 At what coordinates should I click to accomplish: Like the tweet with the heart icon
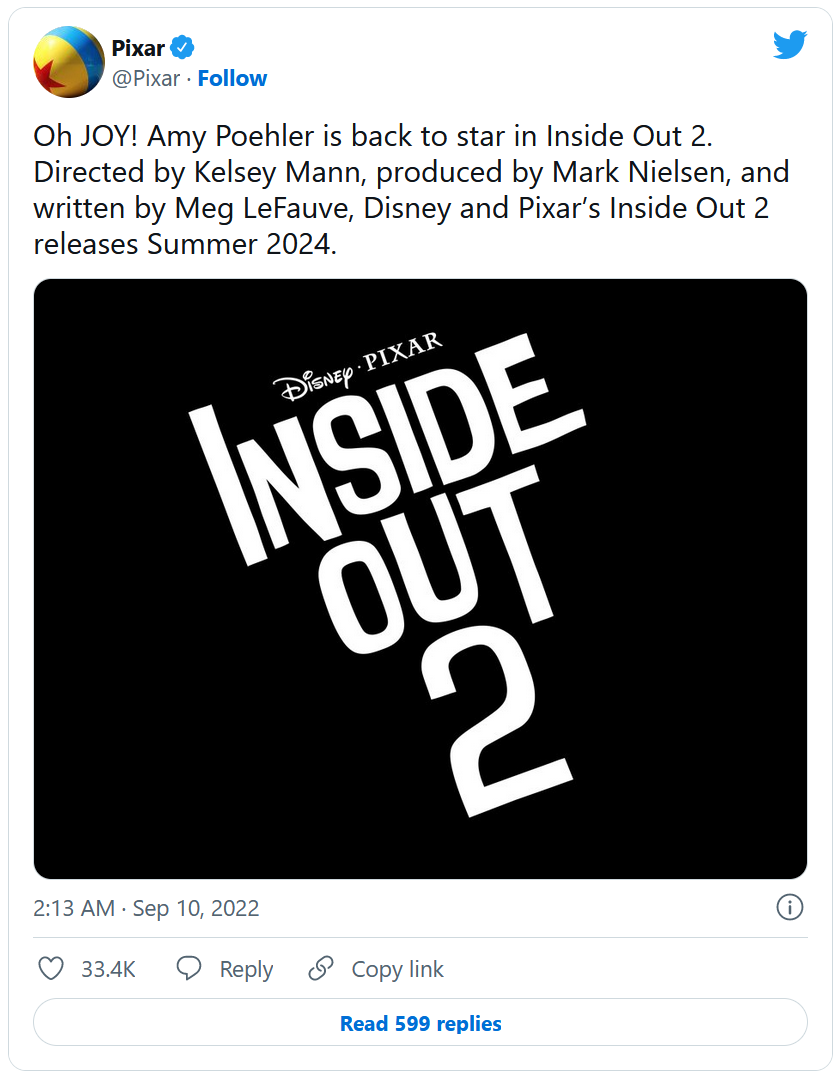(50, 969)
